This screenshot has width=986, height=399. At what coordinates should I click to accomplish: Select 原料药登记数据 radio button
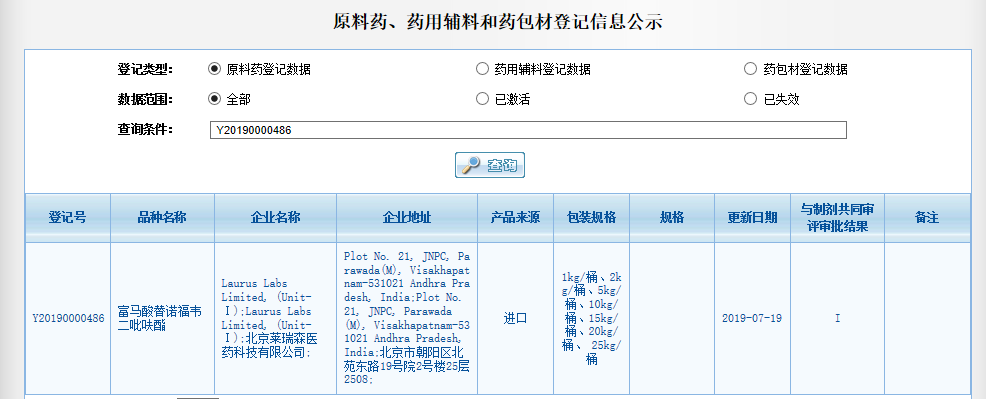point(214,69)
